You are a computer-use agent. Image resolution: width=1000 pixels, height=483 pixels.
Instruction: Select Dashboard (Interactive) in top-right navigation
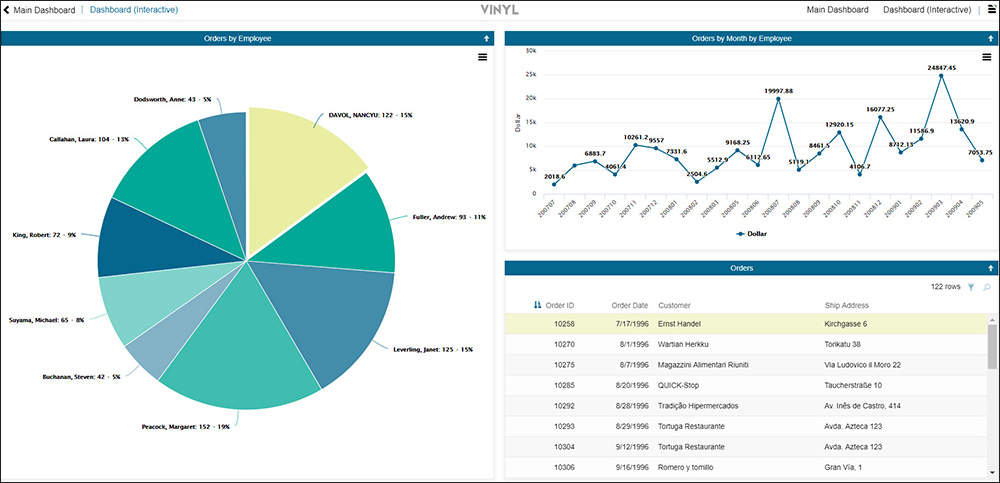926,10
